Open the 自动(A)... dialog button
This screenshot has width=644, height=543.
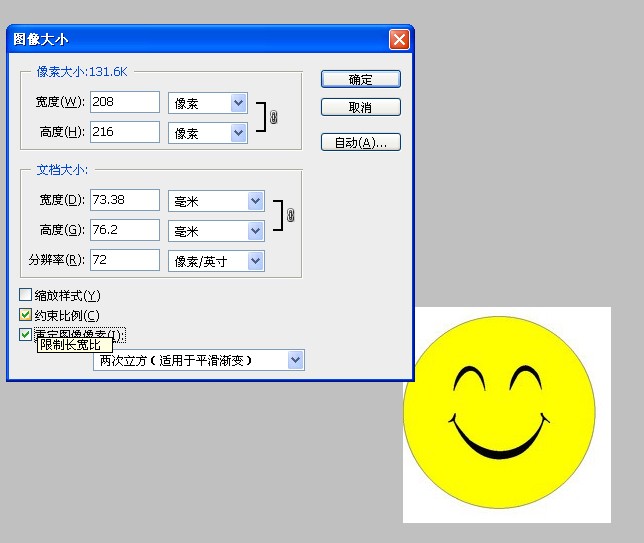(x=361, y=142)
